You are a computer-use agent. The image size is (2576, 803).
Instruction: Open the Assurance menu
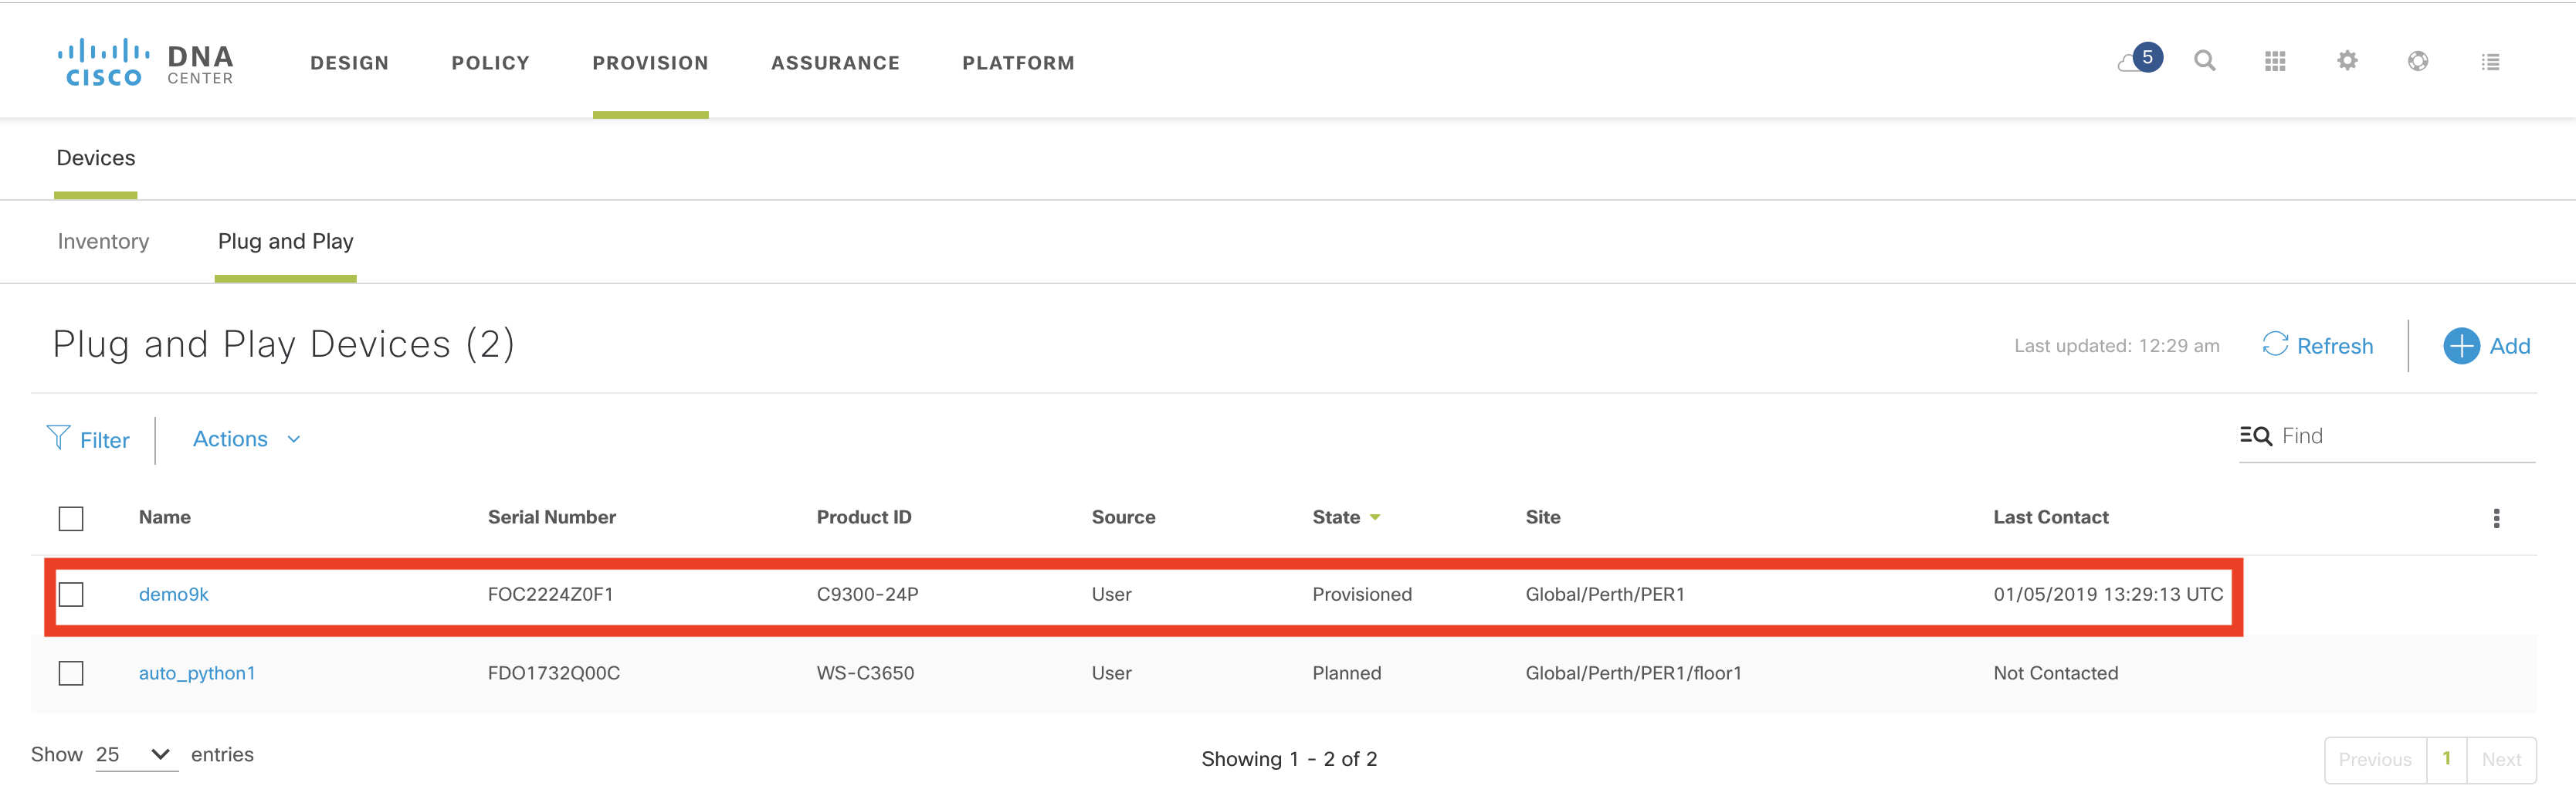[x=835, y=63]
